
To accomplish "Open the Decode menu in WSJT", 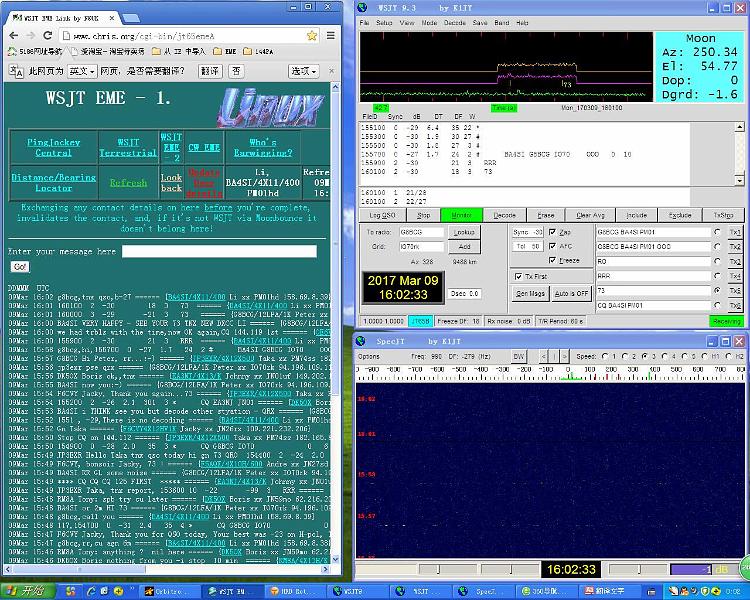I will 455,22.
